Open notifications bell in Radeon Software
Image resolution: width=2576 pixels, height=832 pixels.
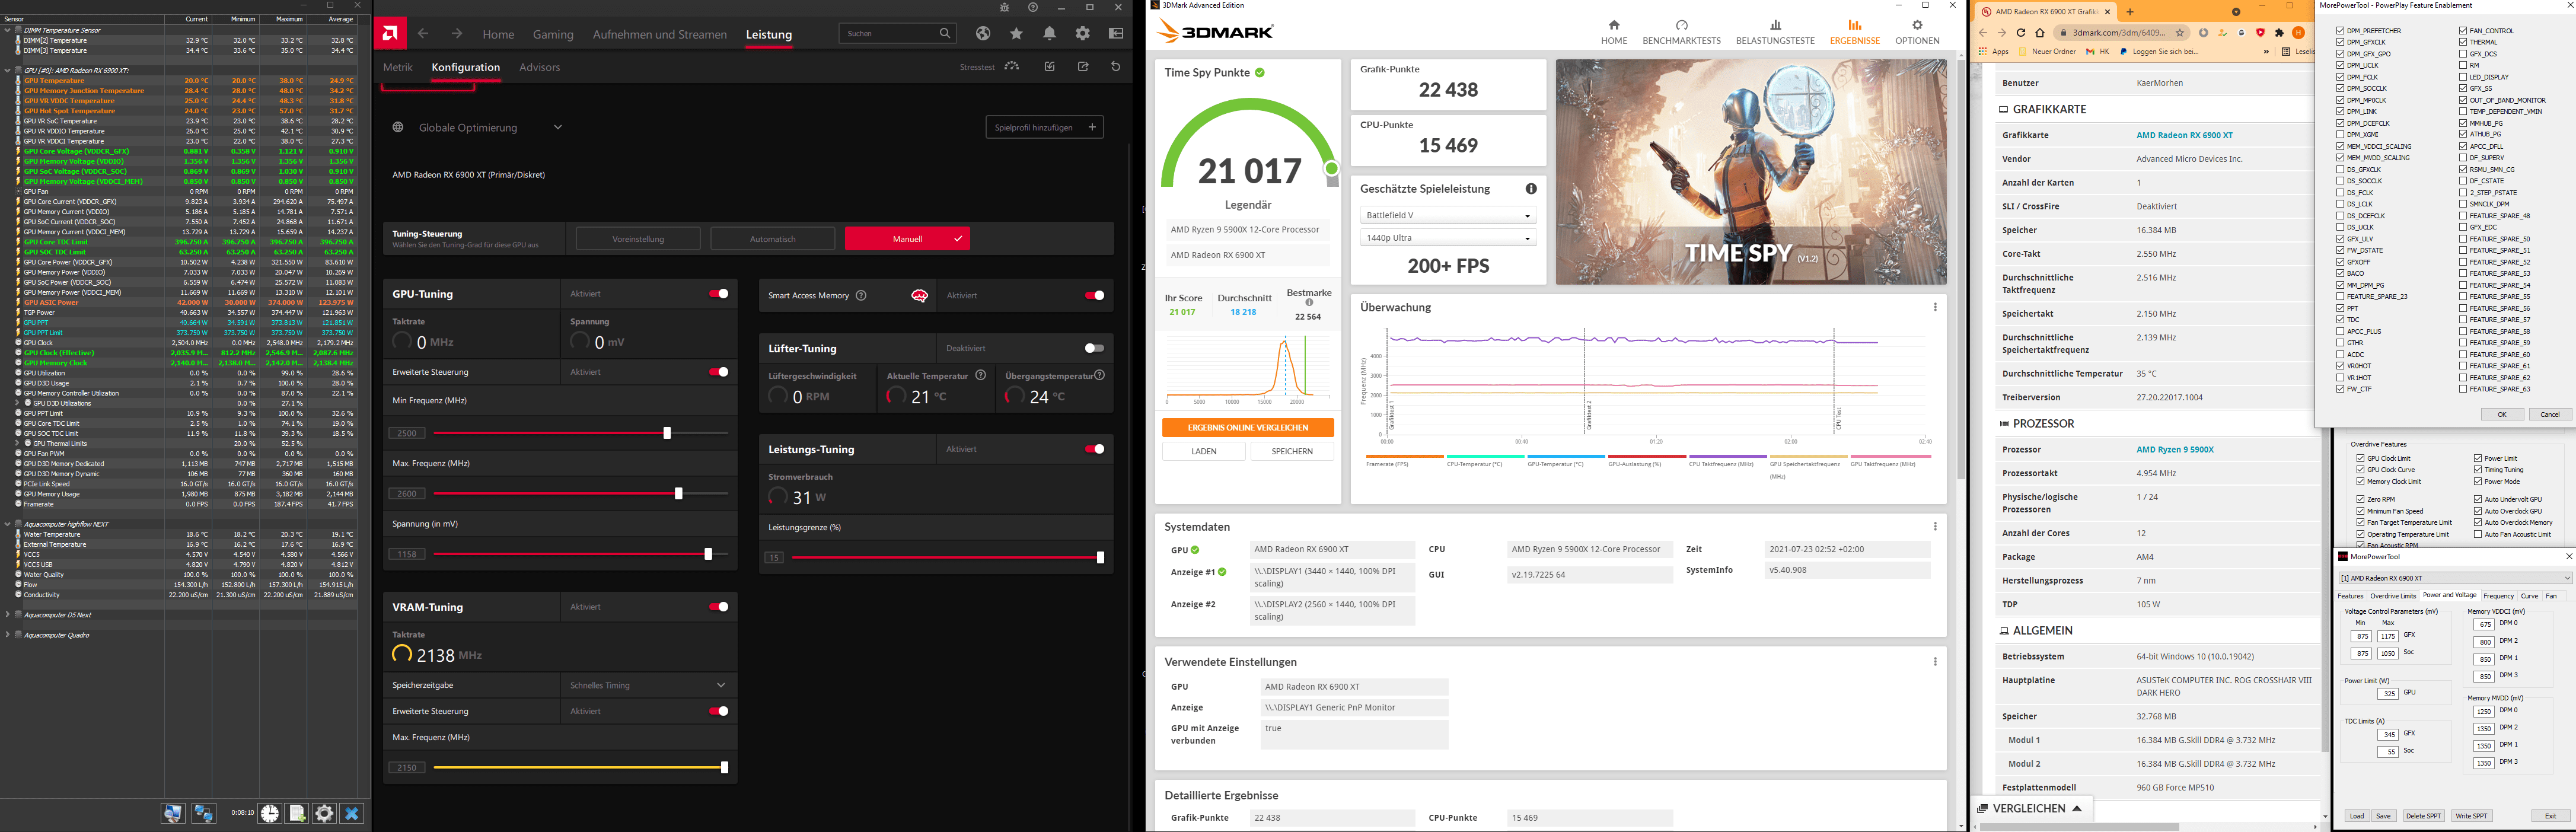click(x=1049, y=34)
